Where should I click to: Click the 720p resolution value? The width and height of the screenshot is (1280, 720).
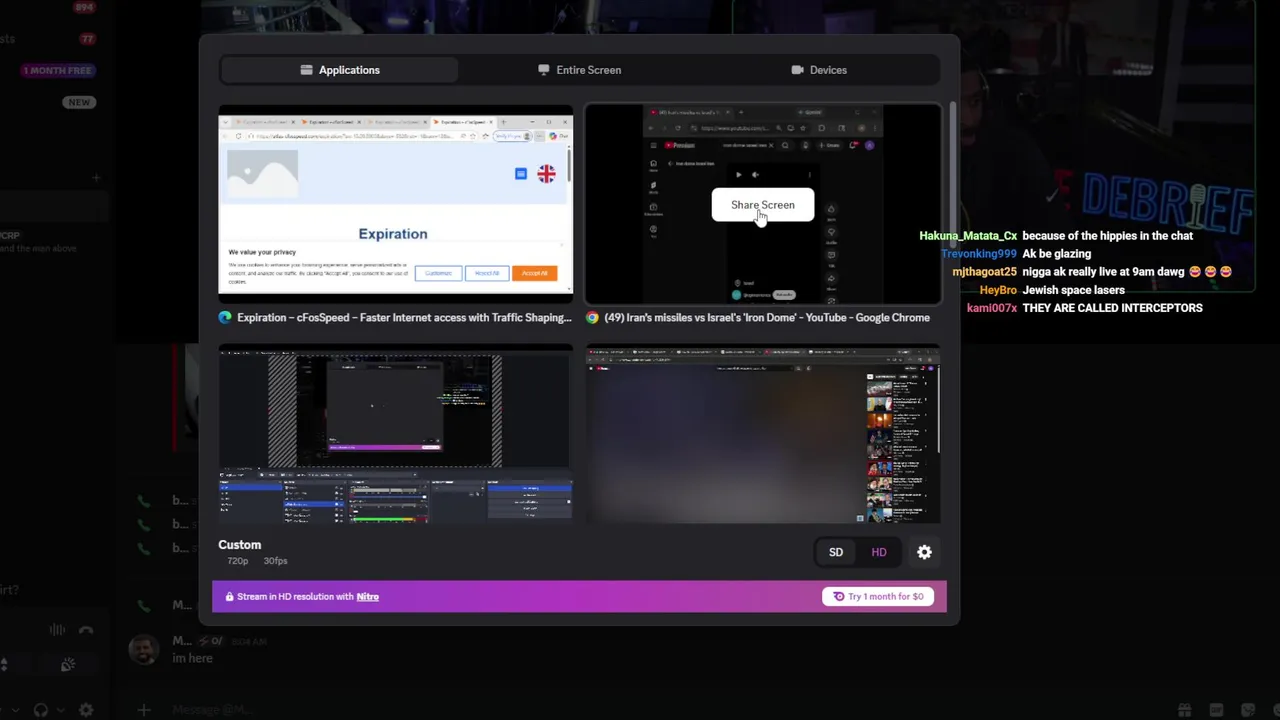[x=237, y=561]
